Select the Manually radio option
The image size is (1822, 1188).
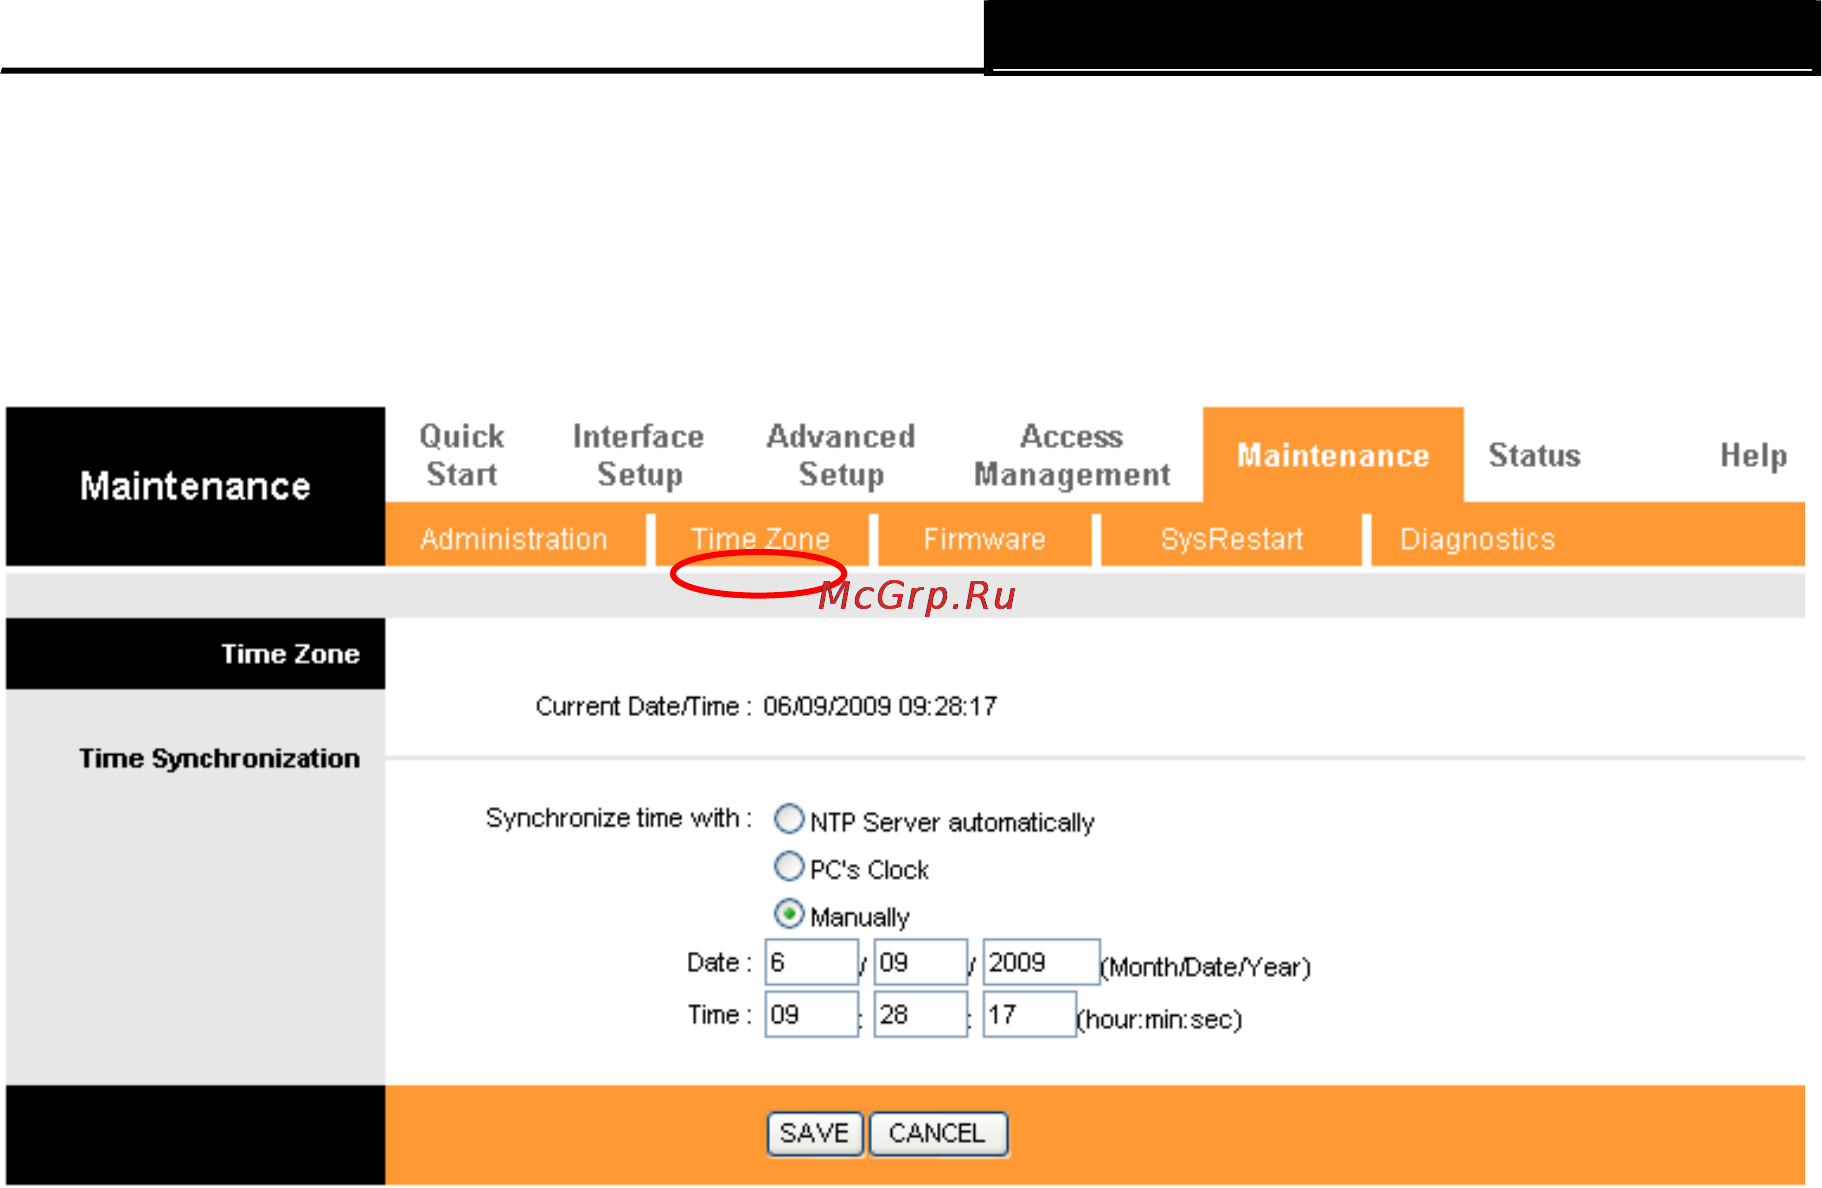[789, 913]
